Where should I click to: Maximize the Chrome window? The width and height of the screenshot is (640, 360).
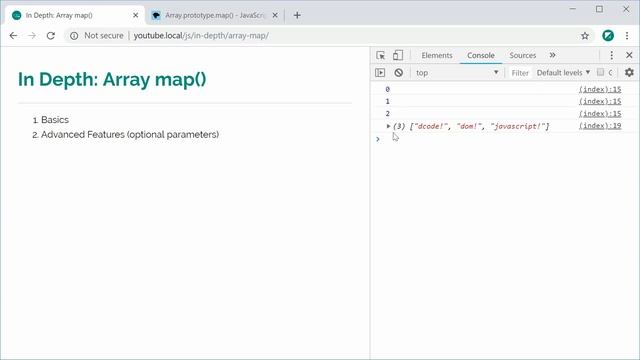pyautogui.click(x=599, y=9)
